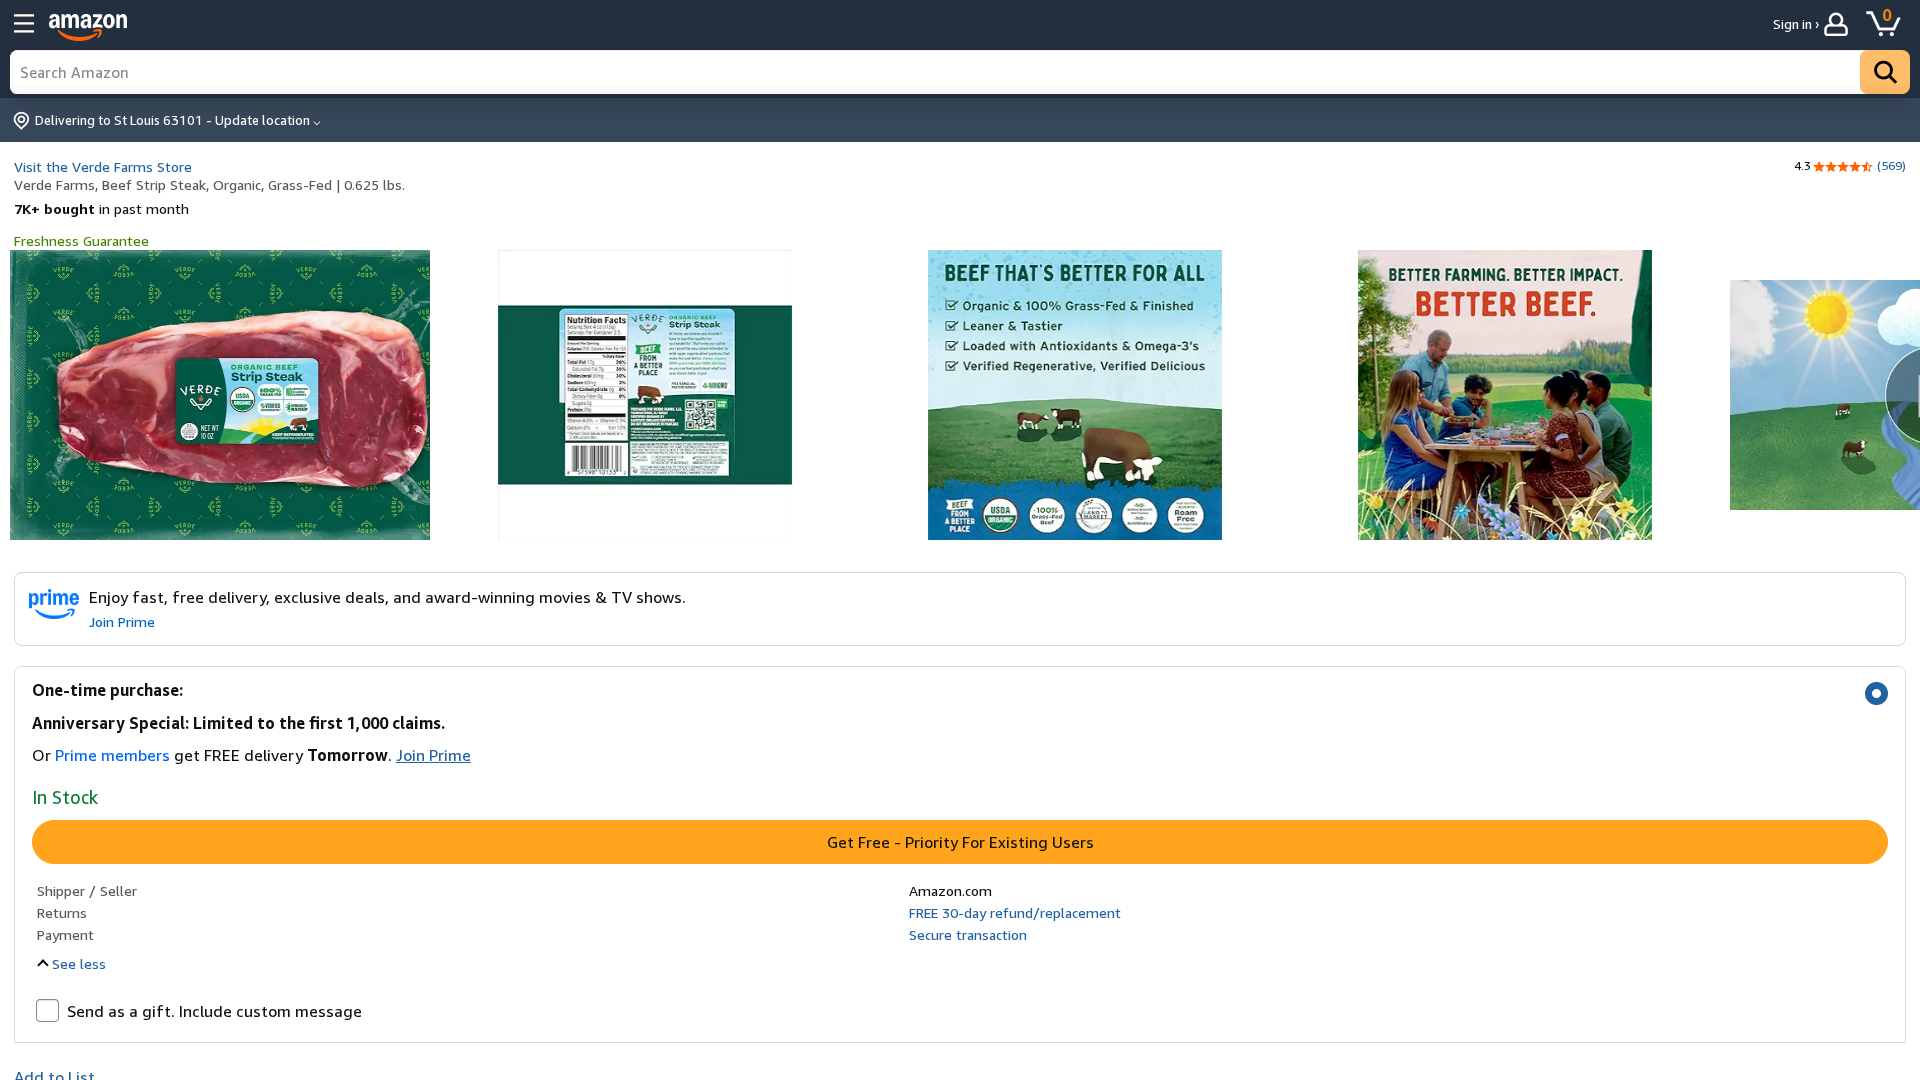This screenshot has width=1920, height=1080.
Task: Open the hamburger navigation menu
Action: click(24, 24)
